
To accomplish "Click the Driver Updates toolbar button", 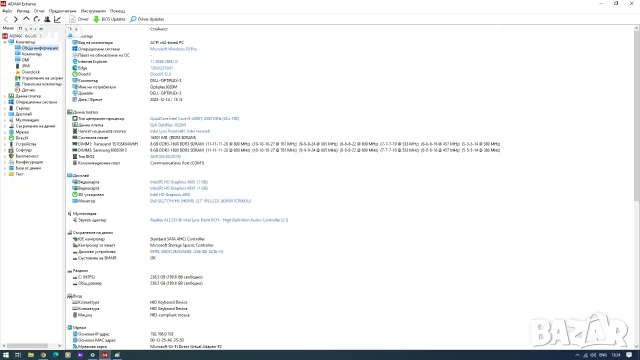I will [x=147, y=19].
